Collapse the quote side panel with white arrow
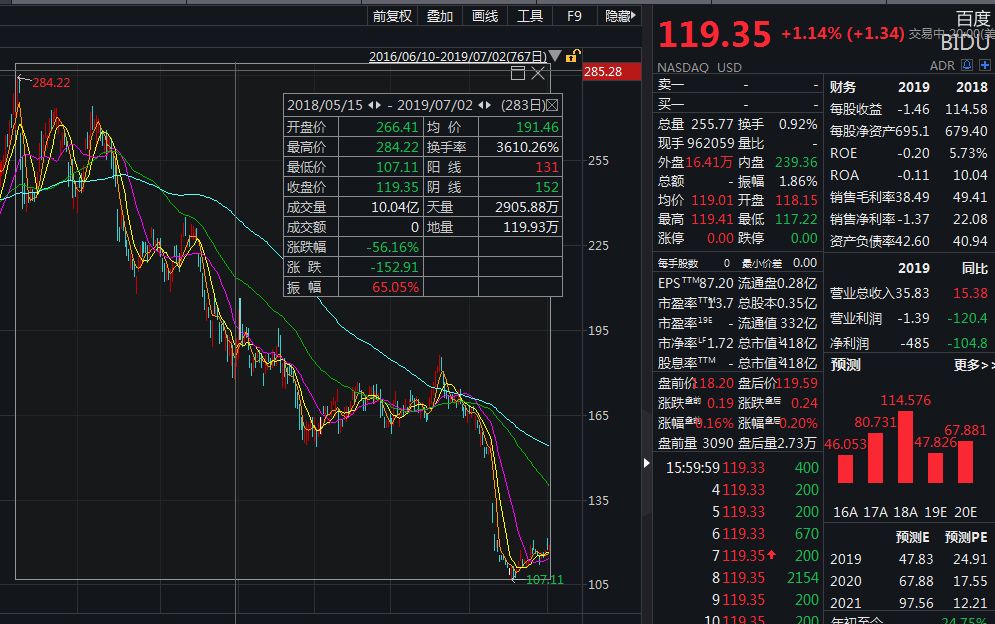 [x=646, y=463]
